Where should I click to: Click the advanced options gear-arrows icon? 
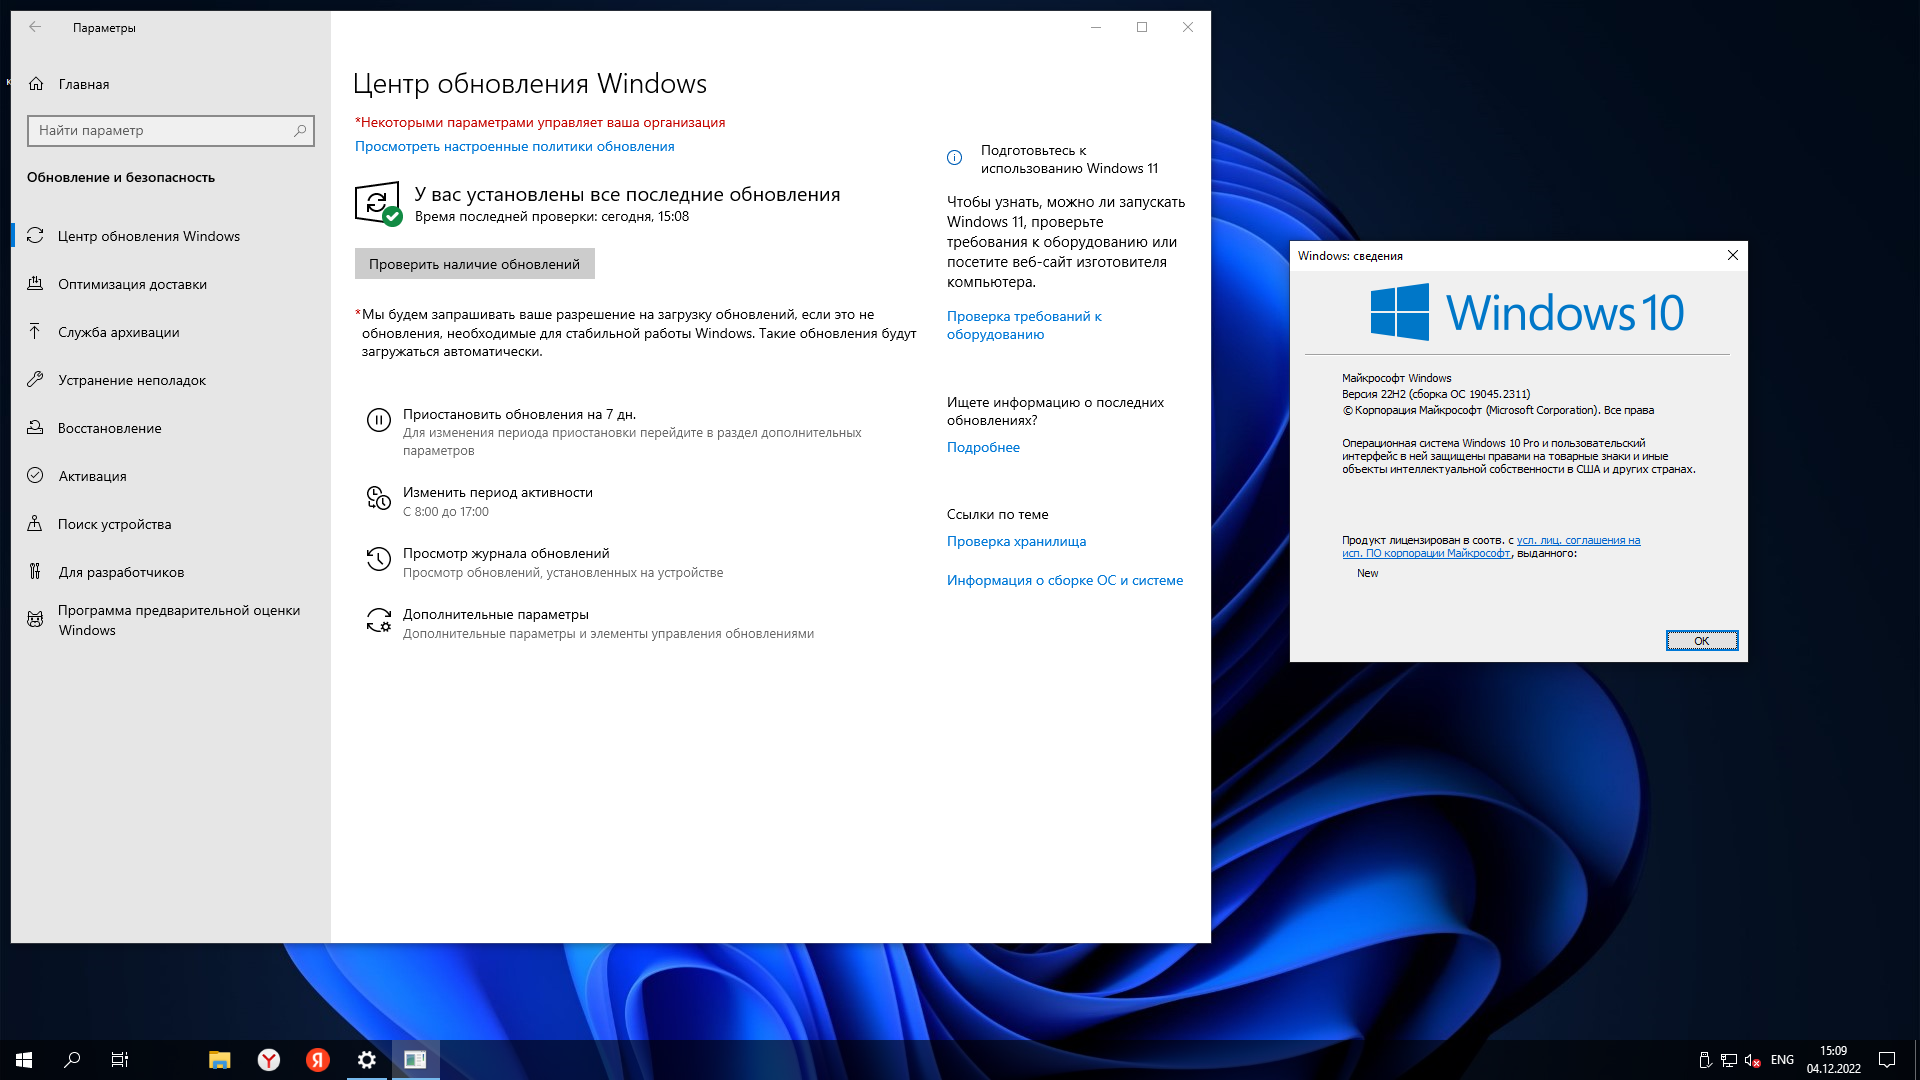click(378, 621)
